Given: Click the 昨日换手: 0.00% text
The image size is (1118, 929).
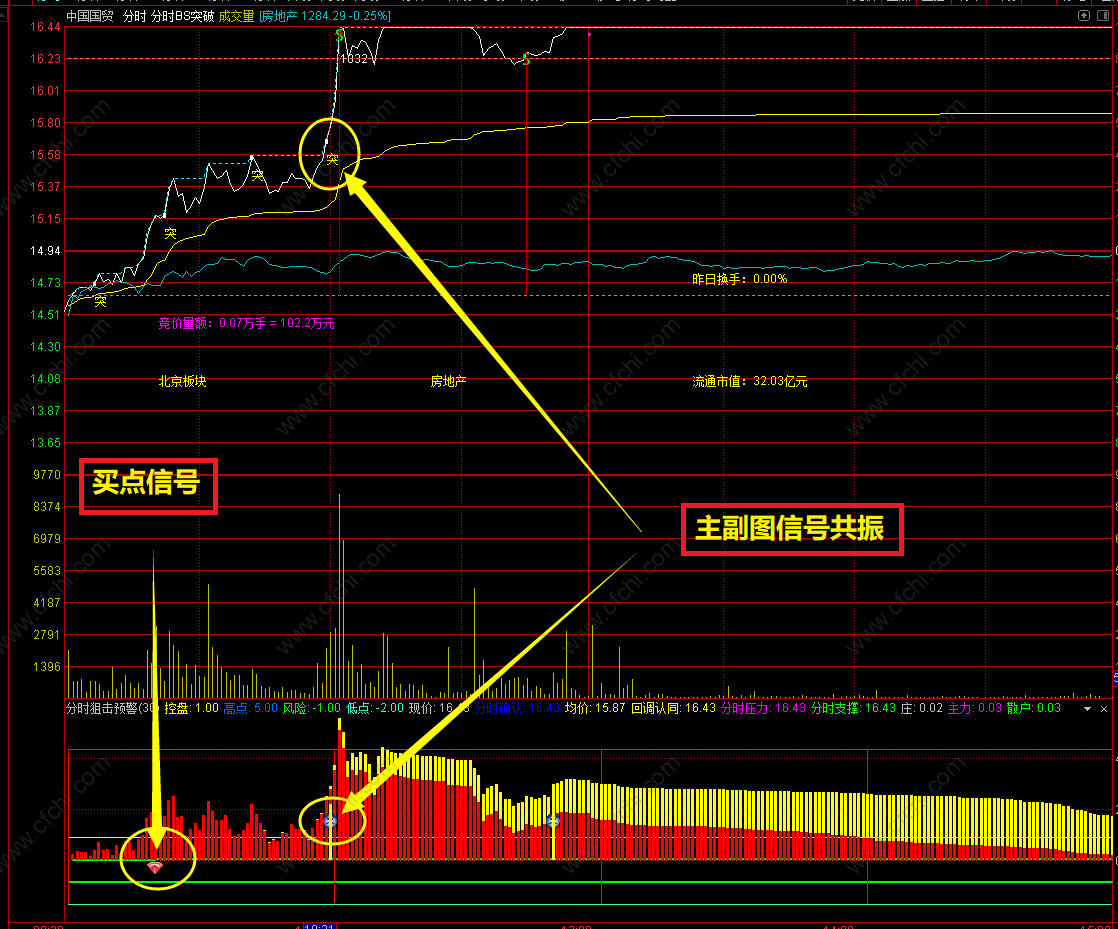Looking at the screenshot, I should click(x=739, y=279).
